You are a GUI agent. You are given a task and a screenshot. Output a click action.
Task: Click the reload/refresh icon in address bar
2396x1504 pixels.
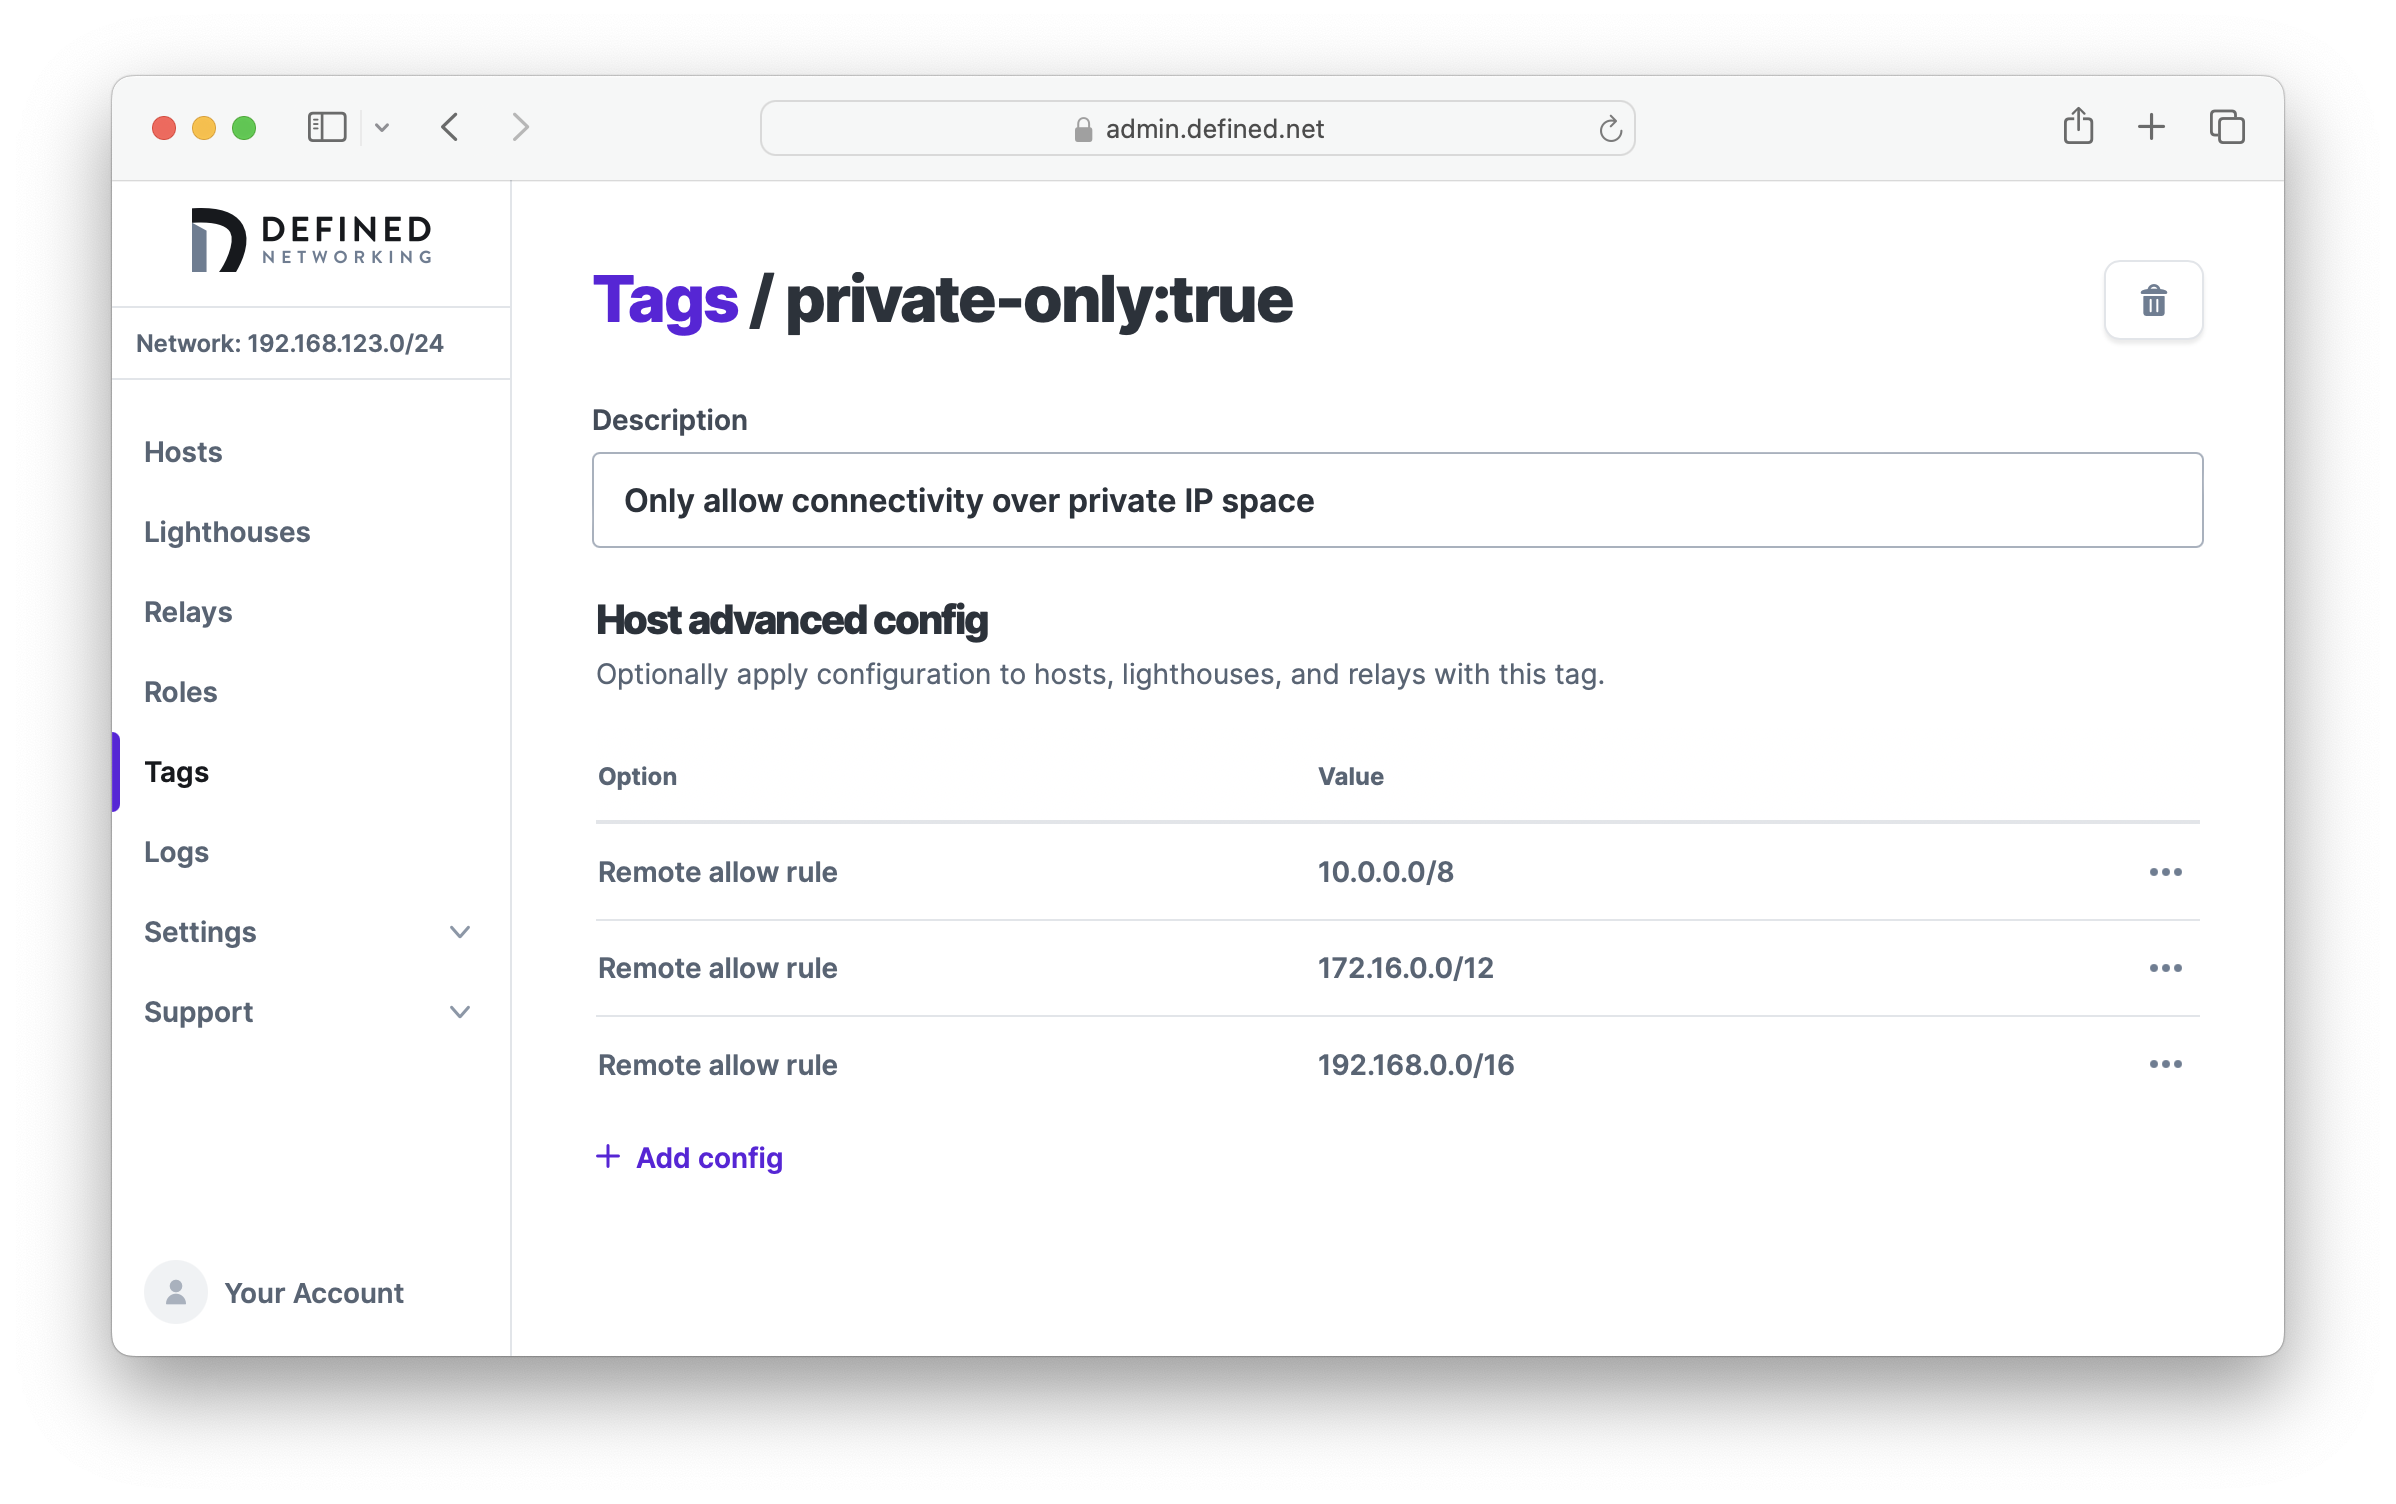tap(1609, 128)
